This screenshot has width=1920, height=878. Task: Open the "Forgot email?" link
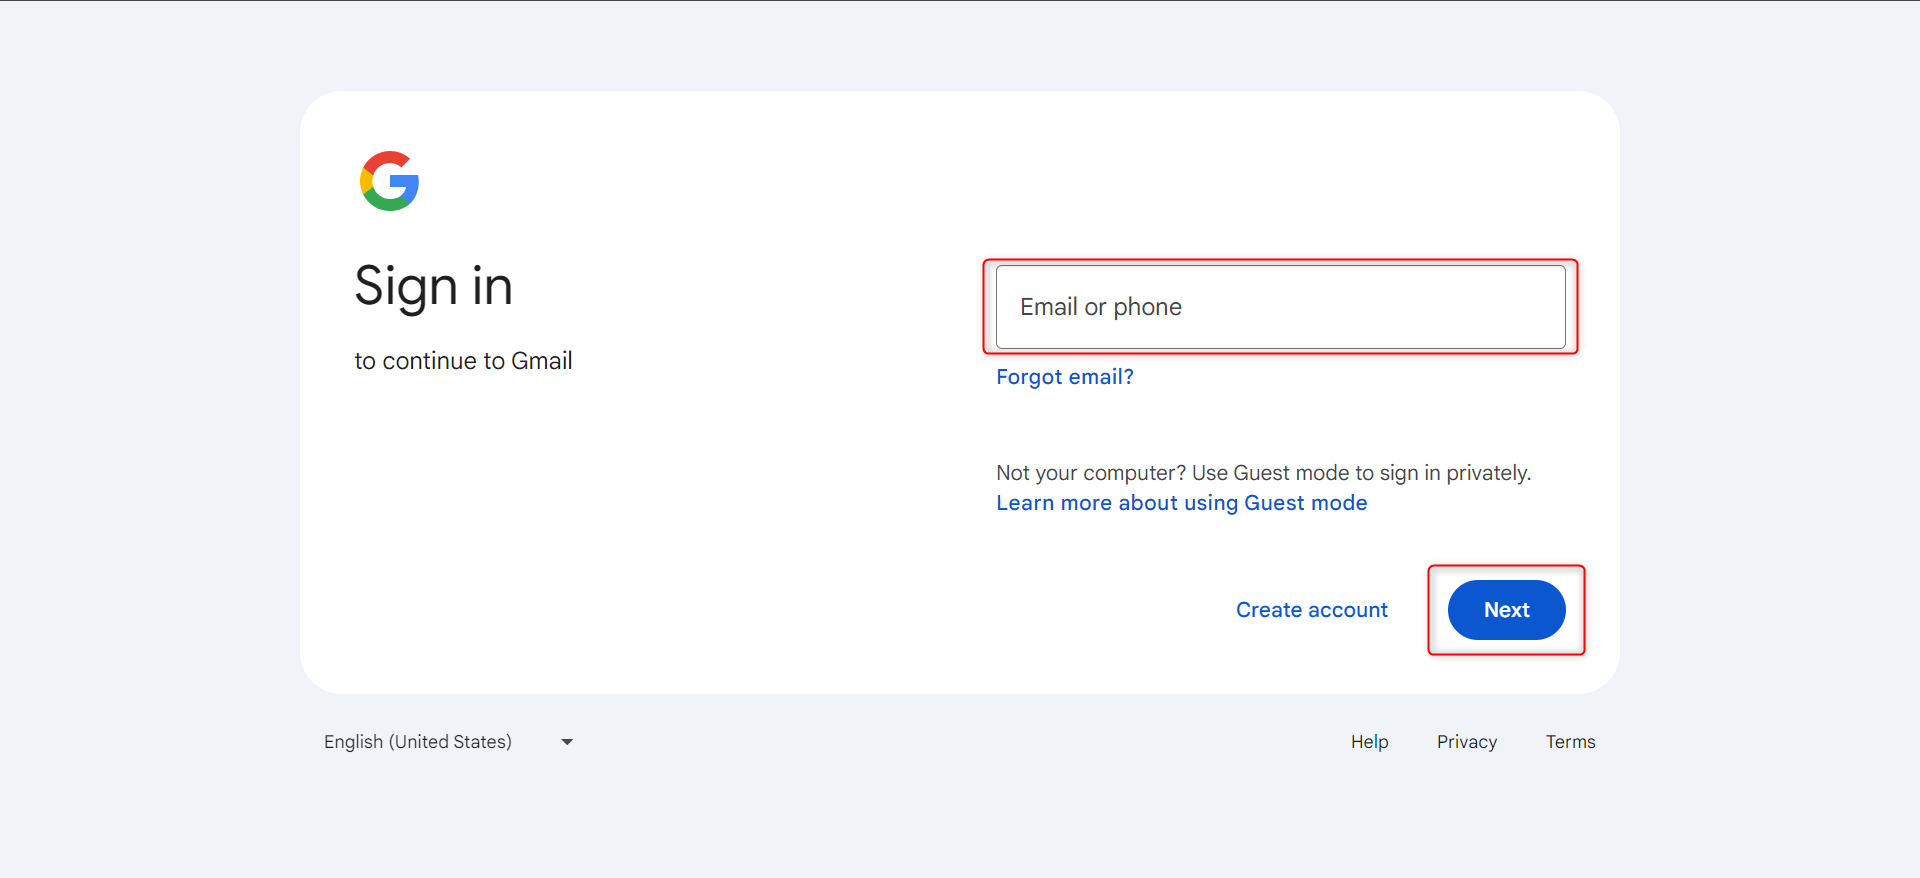(1064, 377)
